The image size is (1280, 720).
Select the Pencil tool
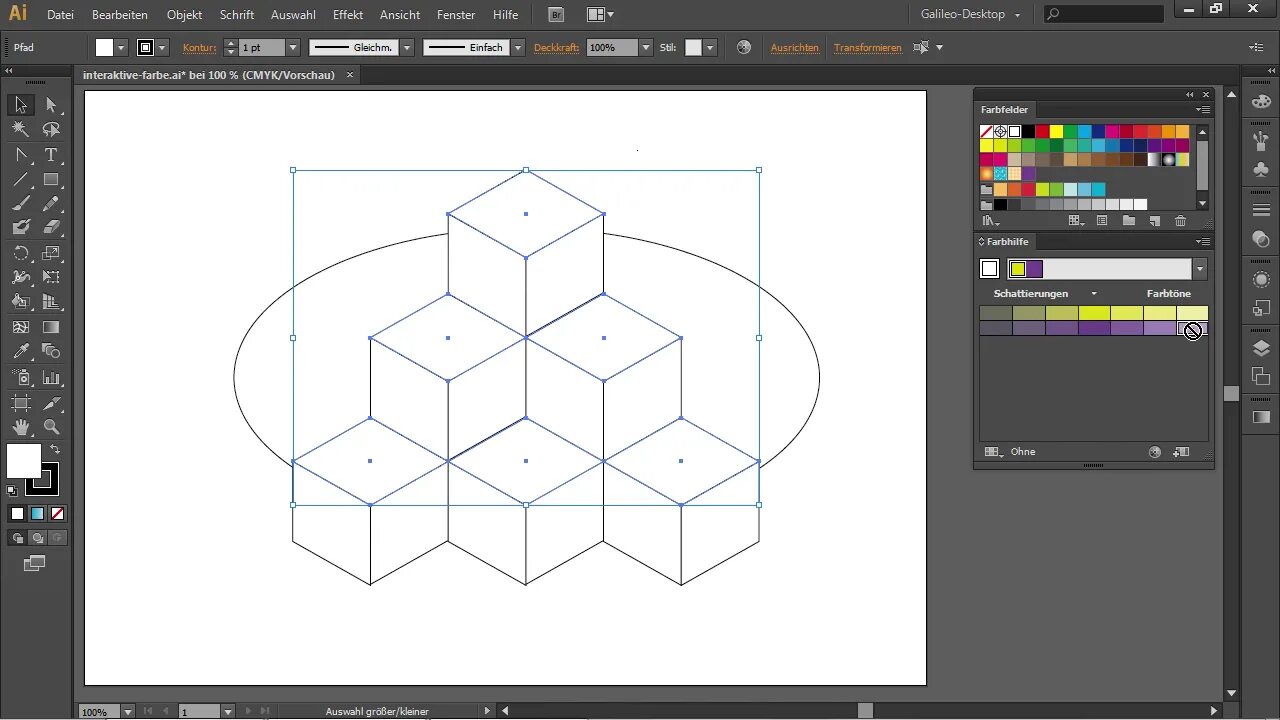[51, 204]
